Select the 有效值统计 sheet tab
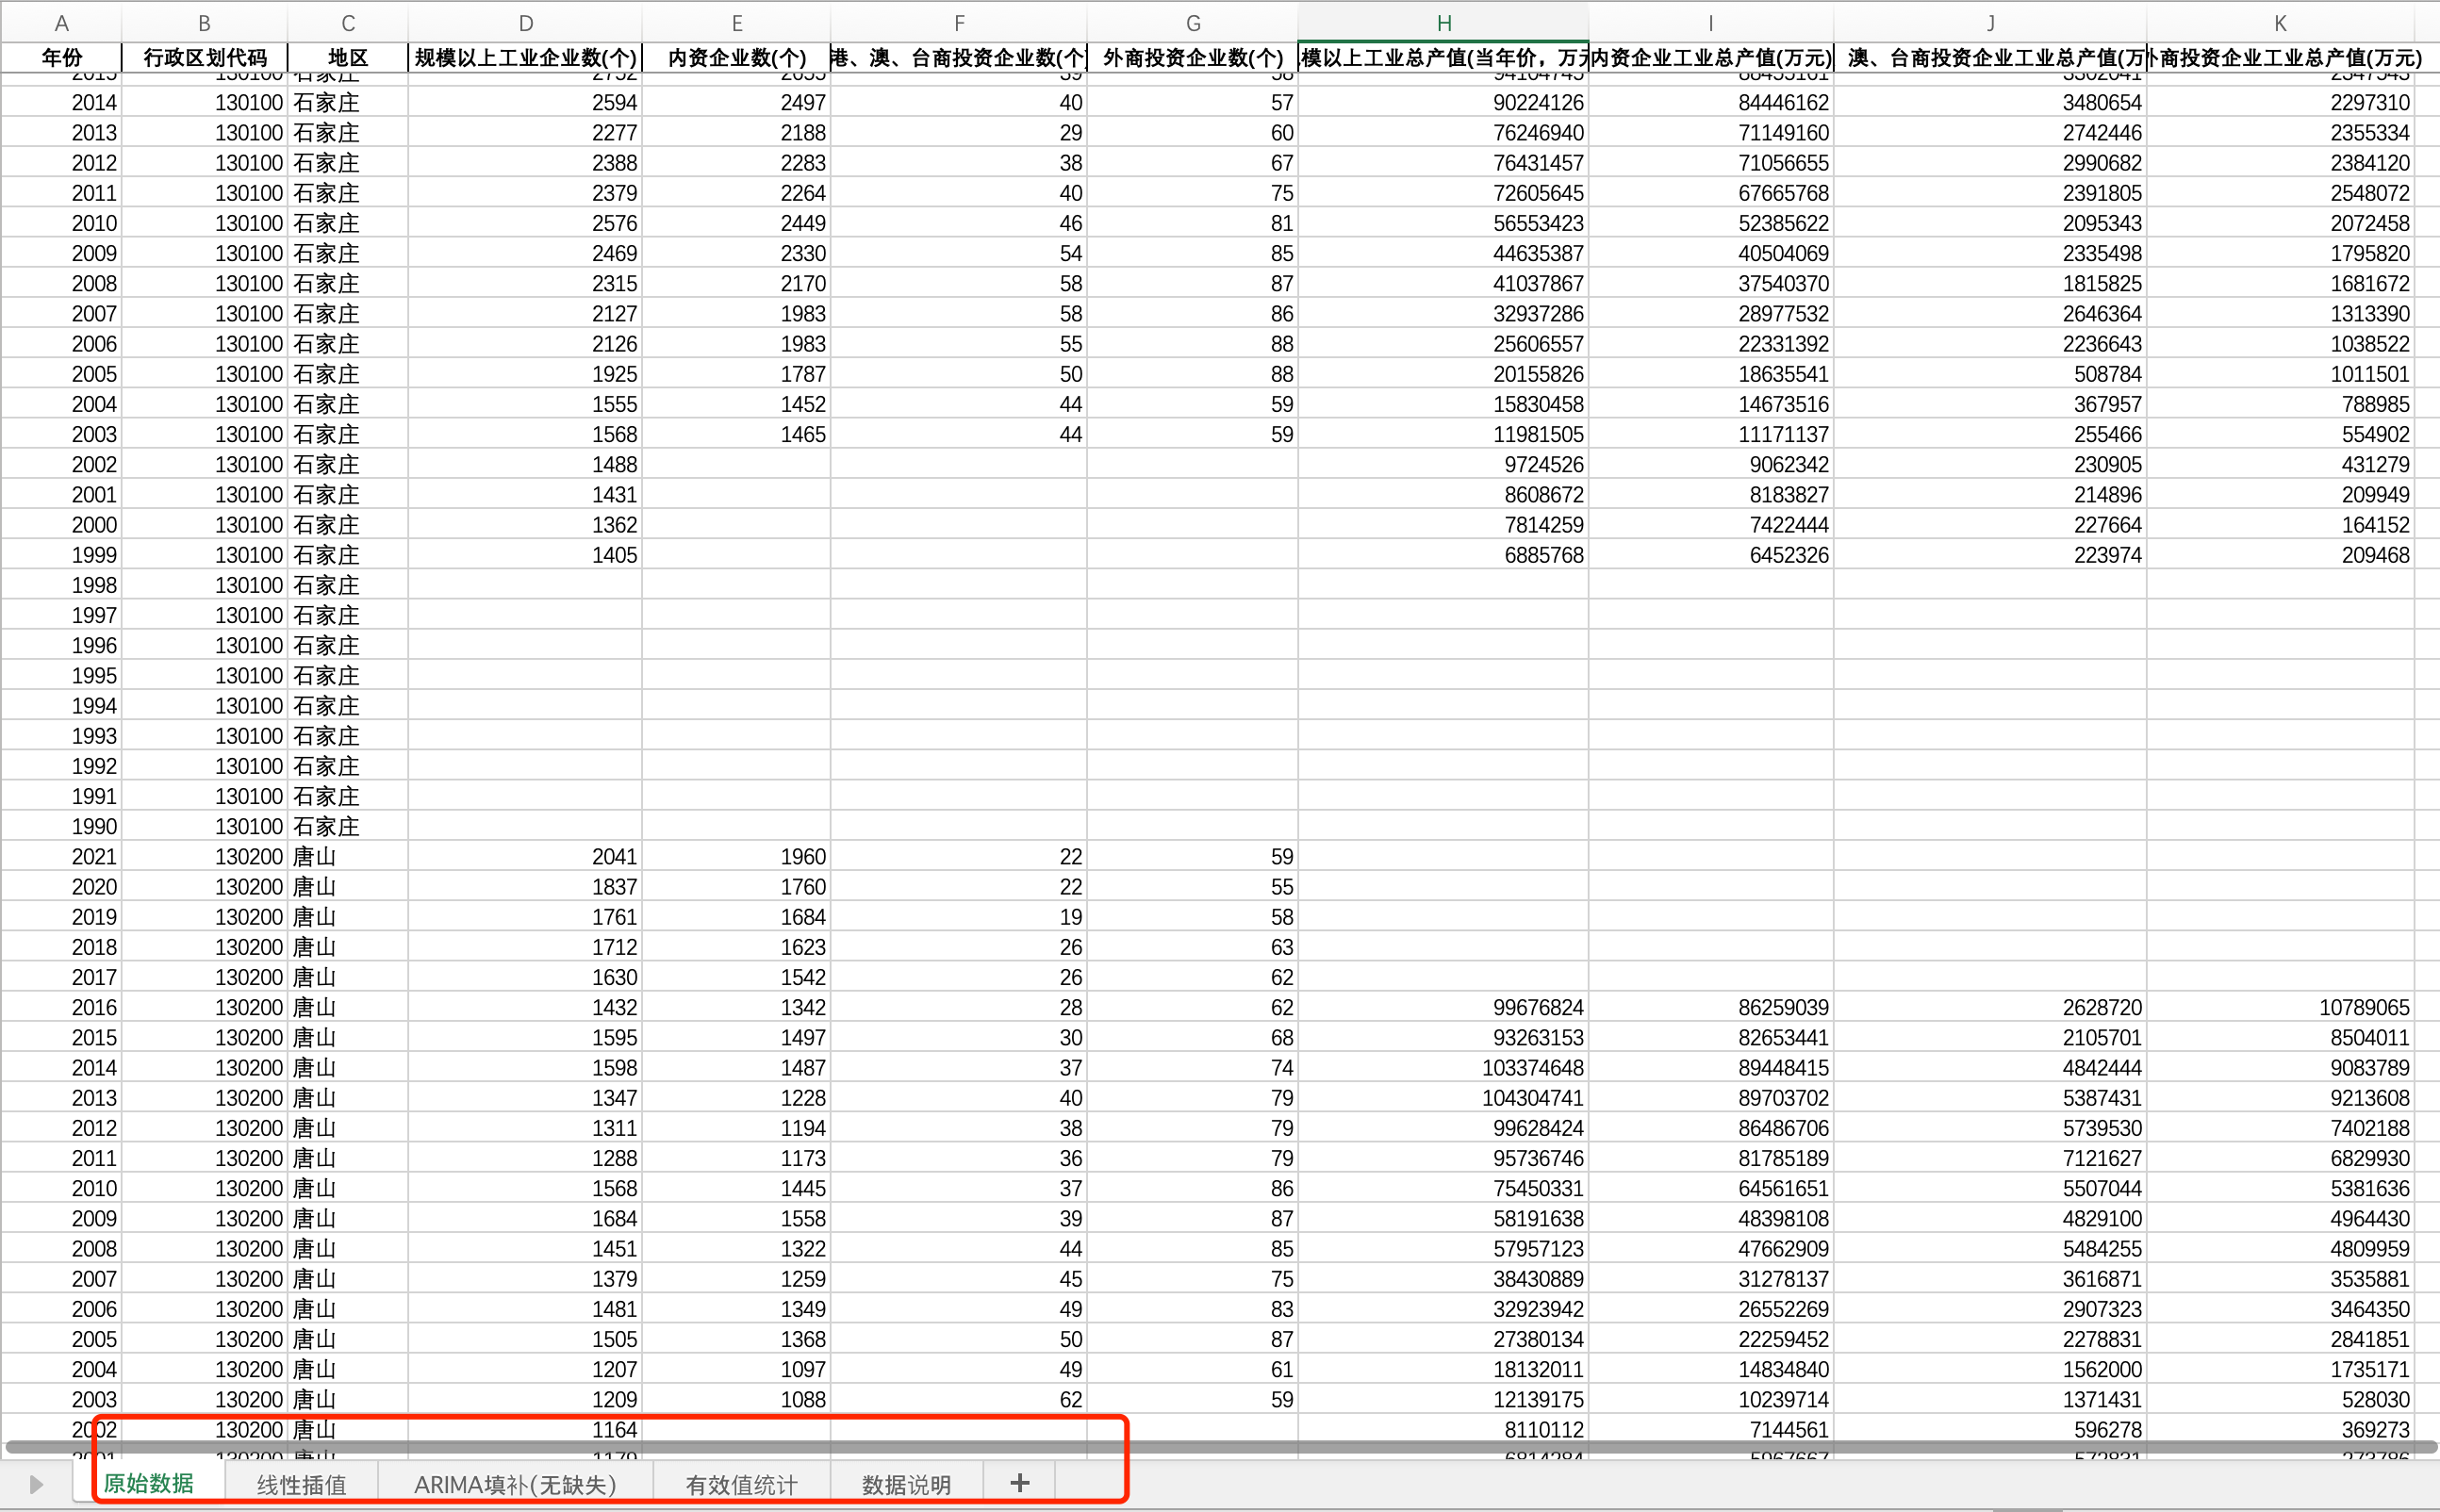Screen dimensions: 2440x1512 (741, 1485)
